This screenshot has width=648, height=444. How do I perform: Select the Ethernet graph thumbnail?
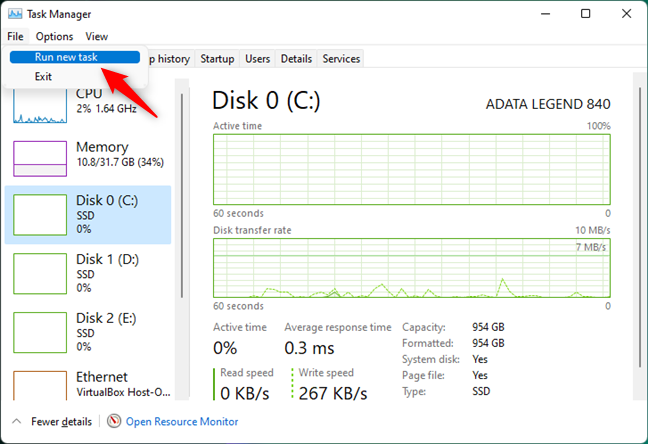tap(40, 385)
